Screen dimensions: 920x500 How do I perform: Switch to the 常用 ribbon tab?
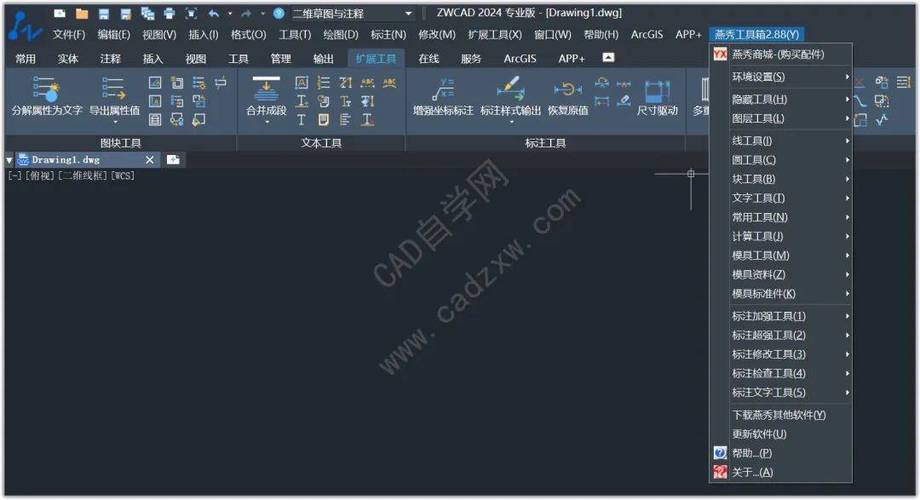pyautogui.click(x=25, y=59)
